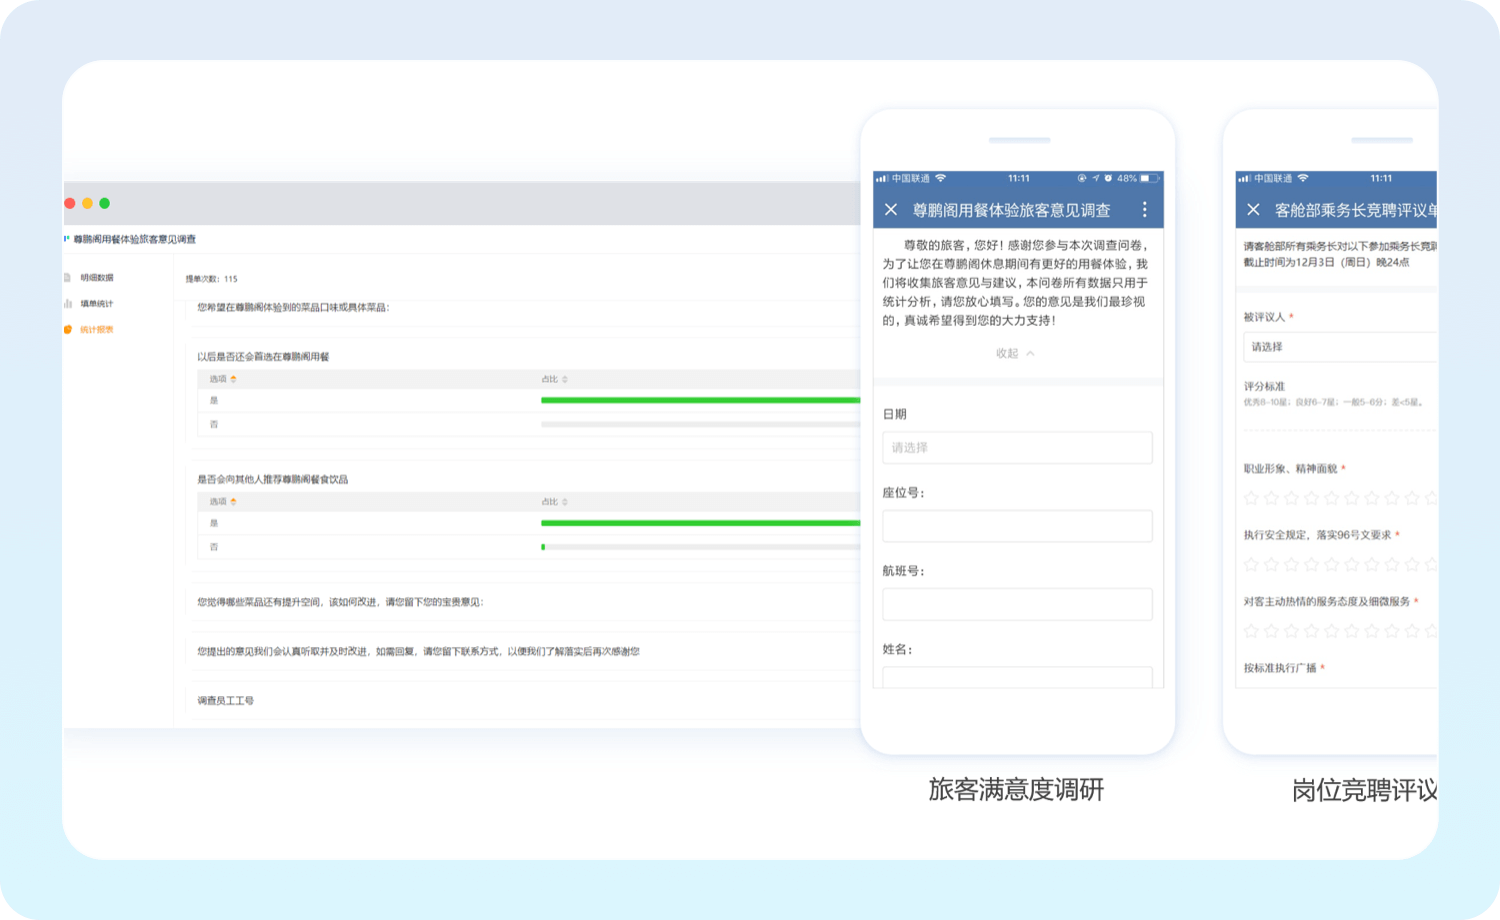
Task: Click the orange 统计报表 sidebar icon
Action: tap(68, 330)
